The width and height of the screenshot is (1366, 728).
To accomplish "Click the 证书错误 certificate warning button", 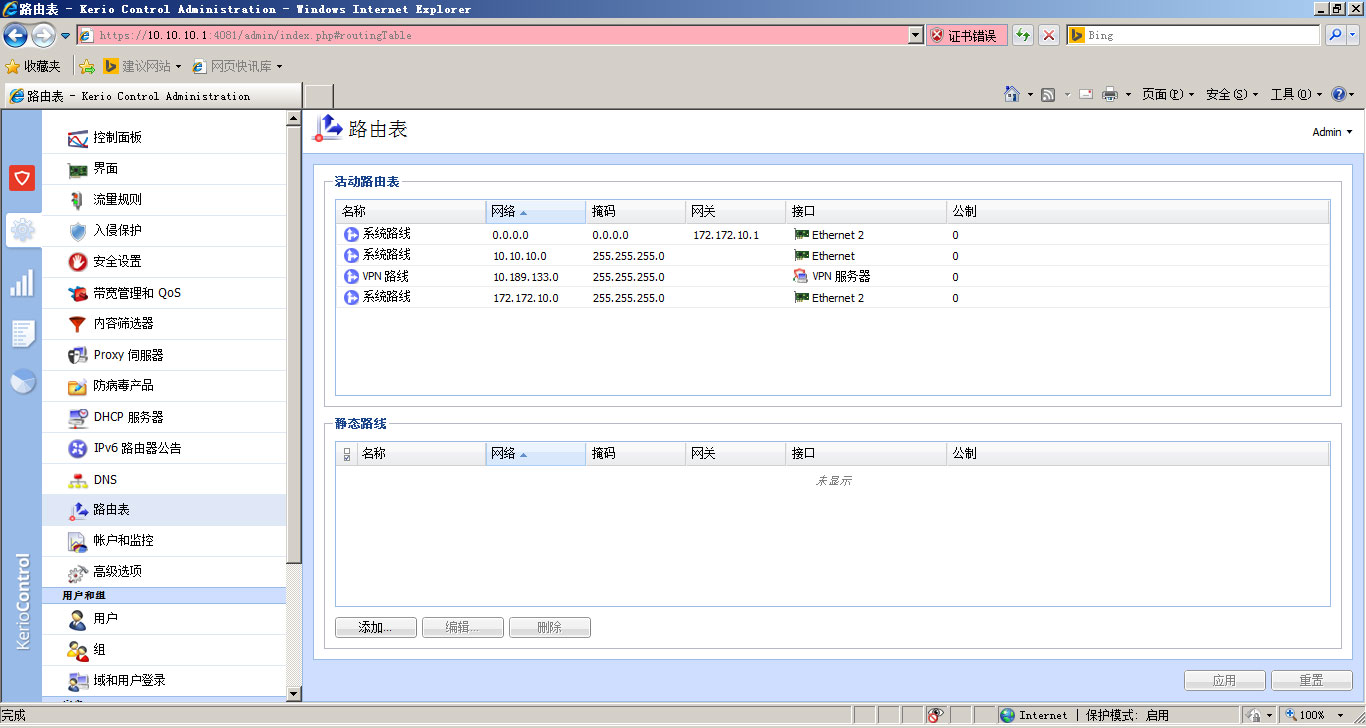I will click(x=966, y=36).
